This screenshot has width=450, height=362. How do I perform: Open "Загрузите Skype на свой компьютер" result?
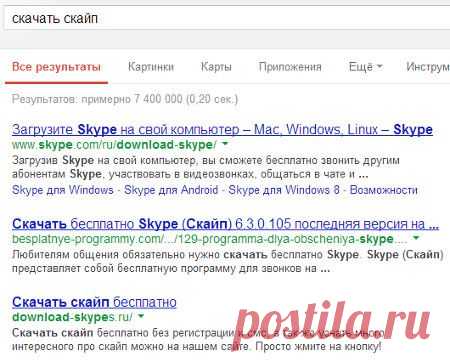[222, 129]
